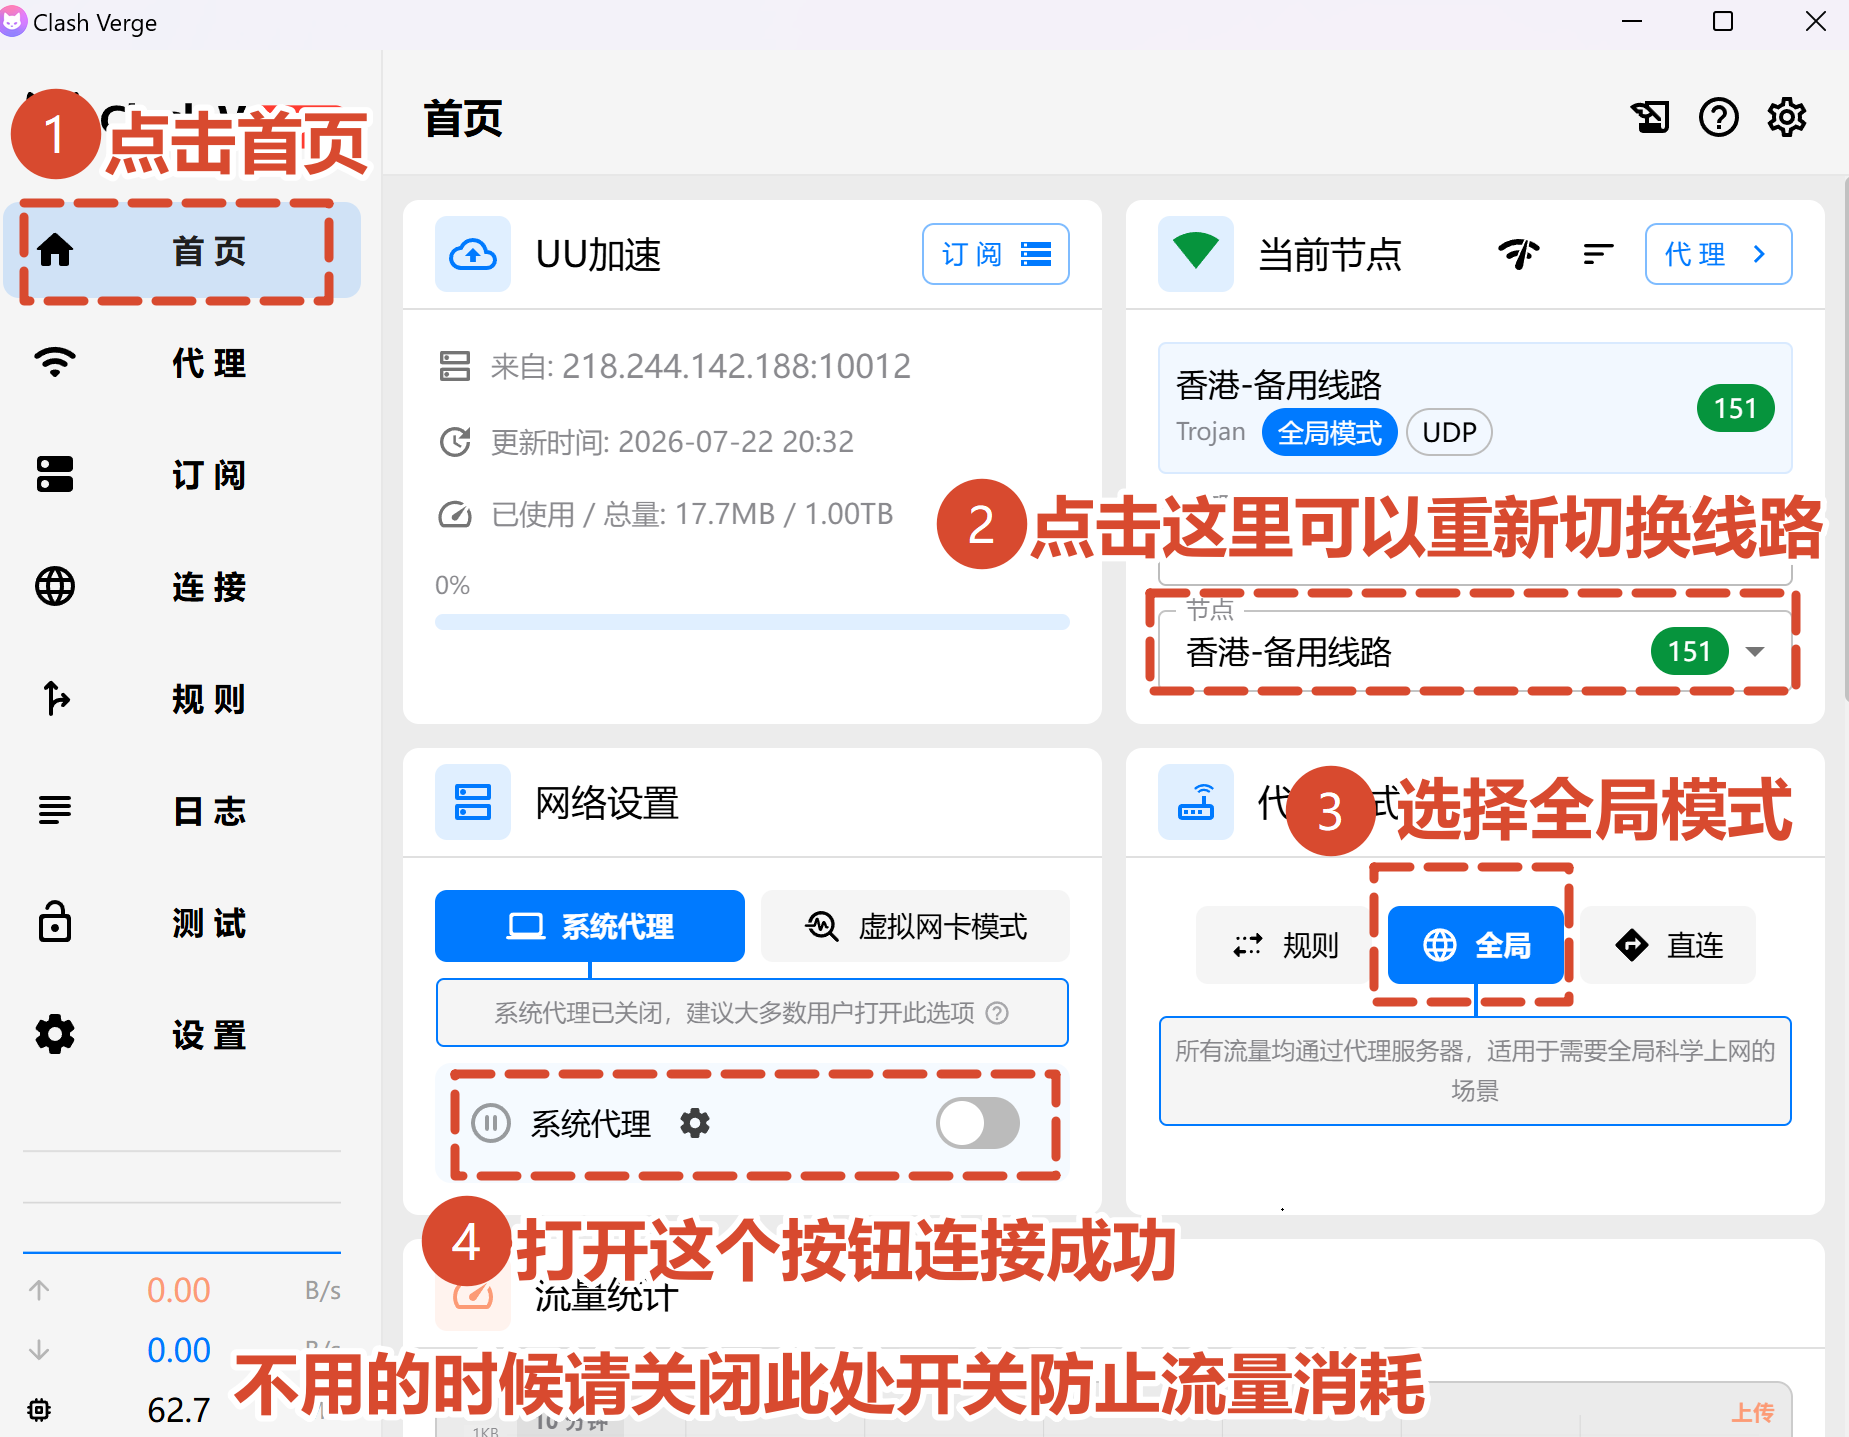Click the upload arrow icon in sidebar traffic
This screenshot has width=1849, height=1437.
point(39,1290)
